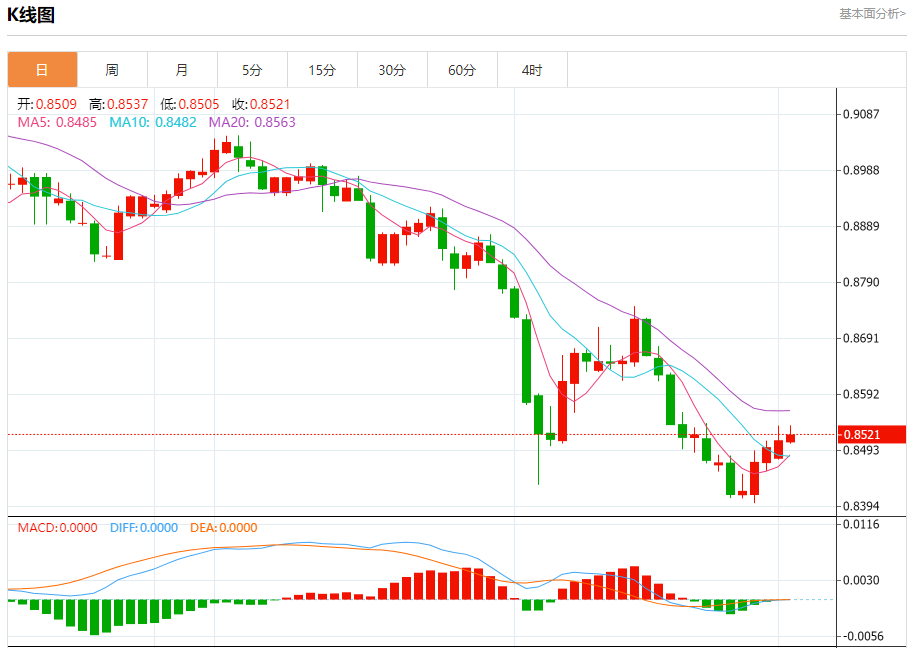Click the 0.0030 MACD axis label
The image size is (915, 648).
point(861,580)
